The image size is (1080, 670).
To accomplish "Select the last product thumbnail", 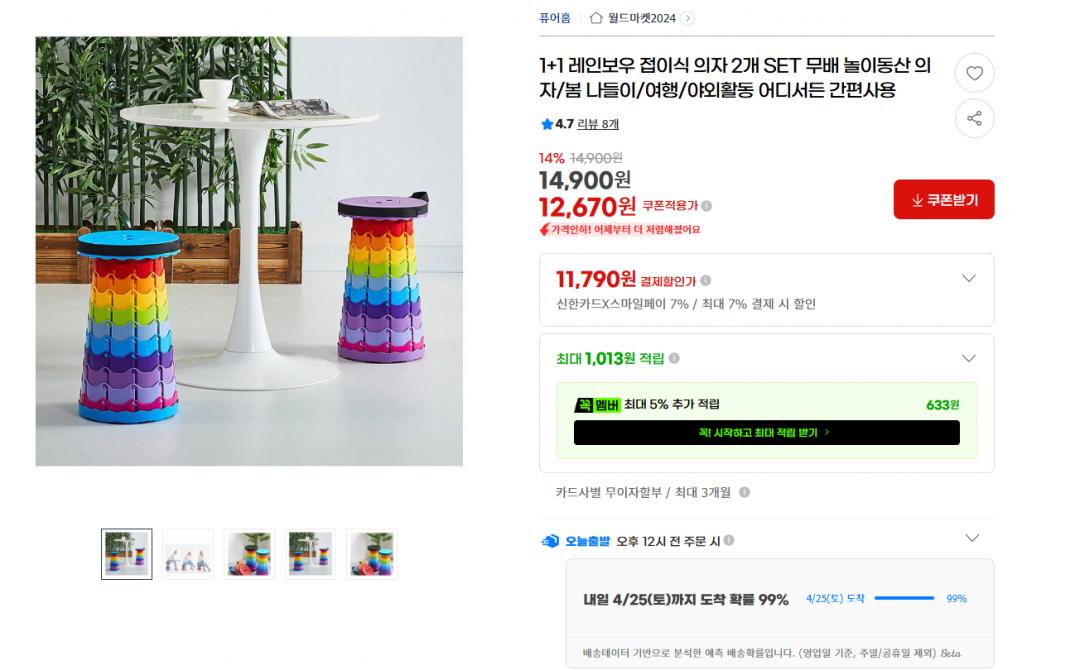I will coord(372,554).
